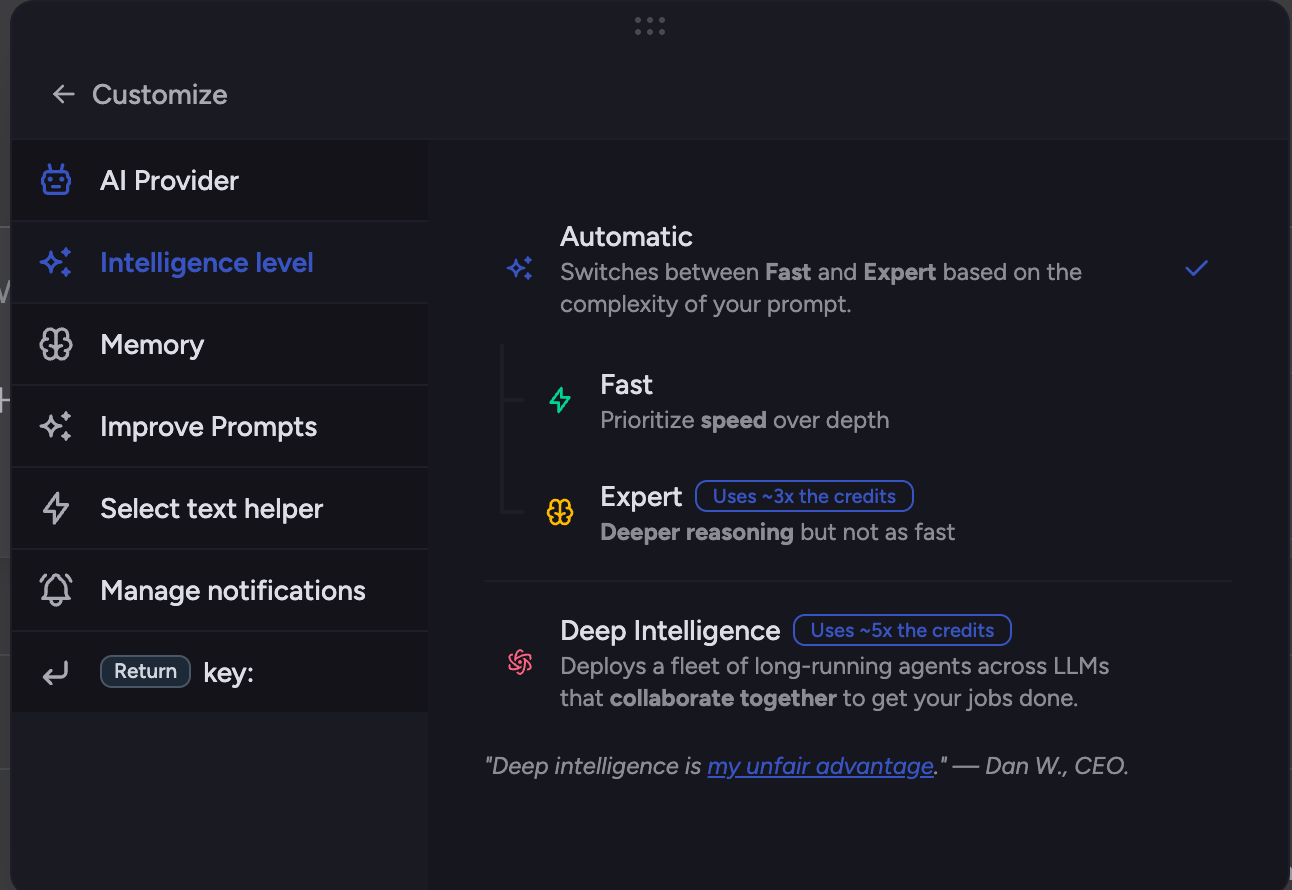Click the lightning icon for Select text helper
The width and height of the screenshot is (1292, 890).
tap(56, 508)
